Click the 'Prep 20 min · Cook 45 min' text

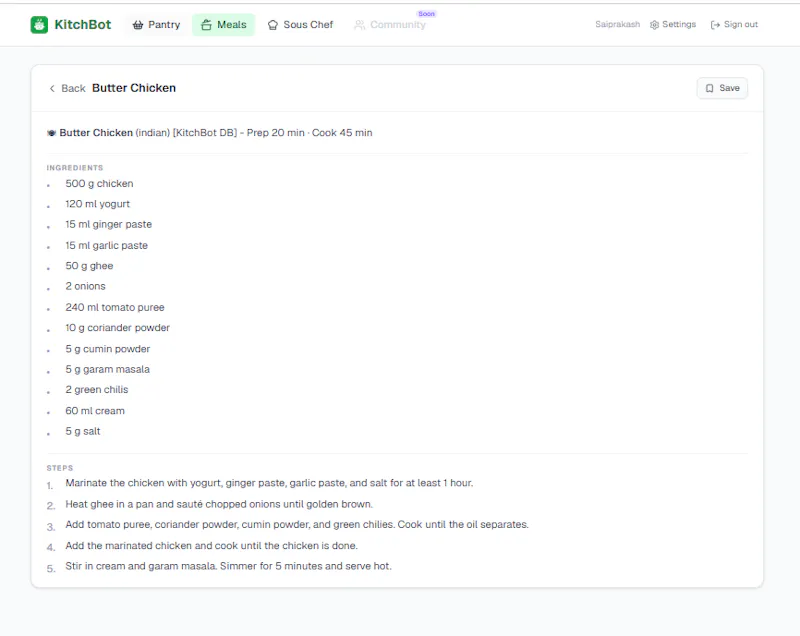pyautogui.click(x=309, y=133)
